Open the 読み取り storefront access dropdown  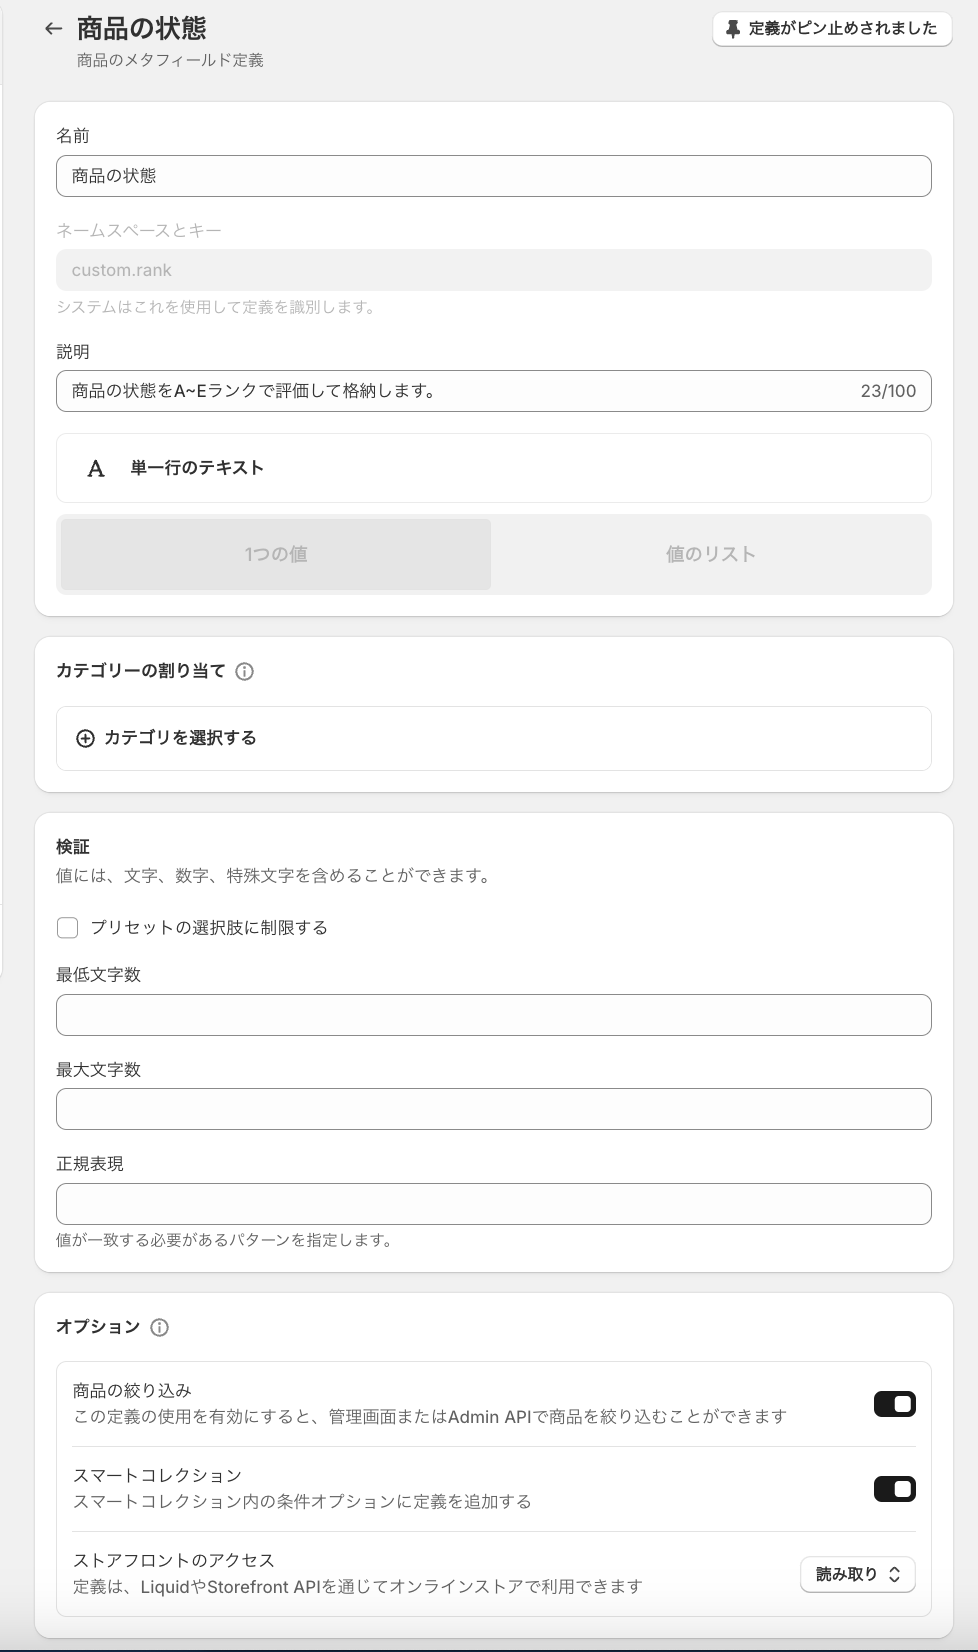(858, 1574)
